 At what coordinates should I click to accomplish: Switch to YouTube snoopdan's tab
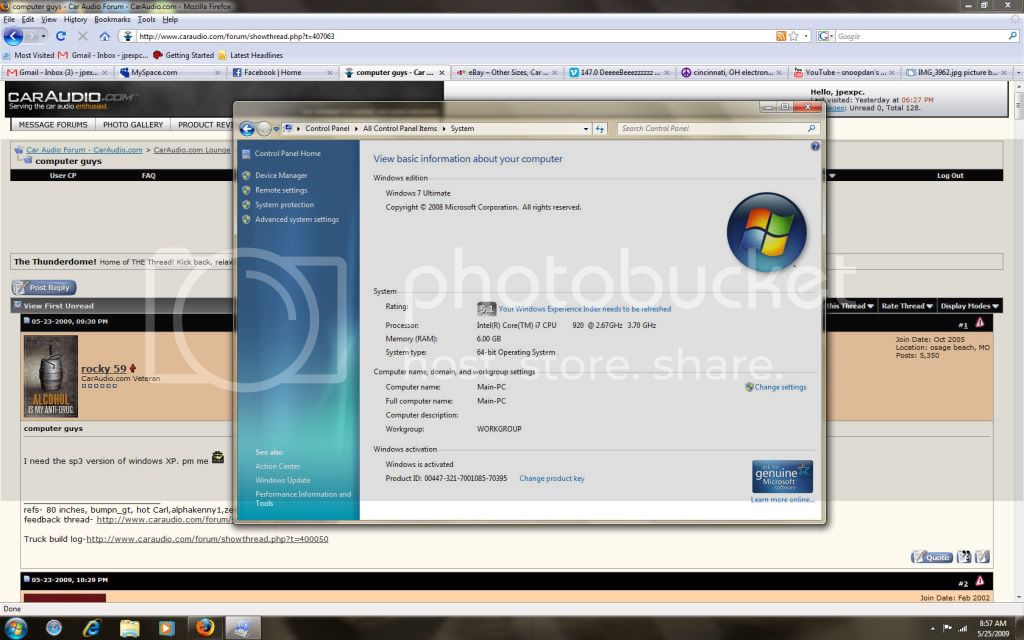click(844, 72)
